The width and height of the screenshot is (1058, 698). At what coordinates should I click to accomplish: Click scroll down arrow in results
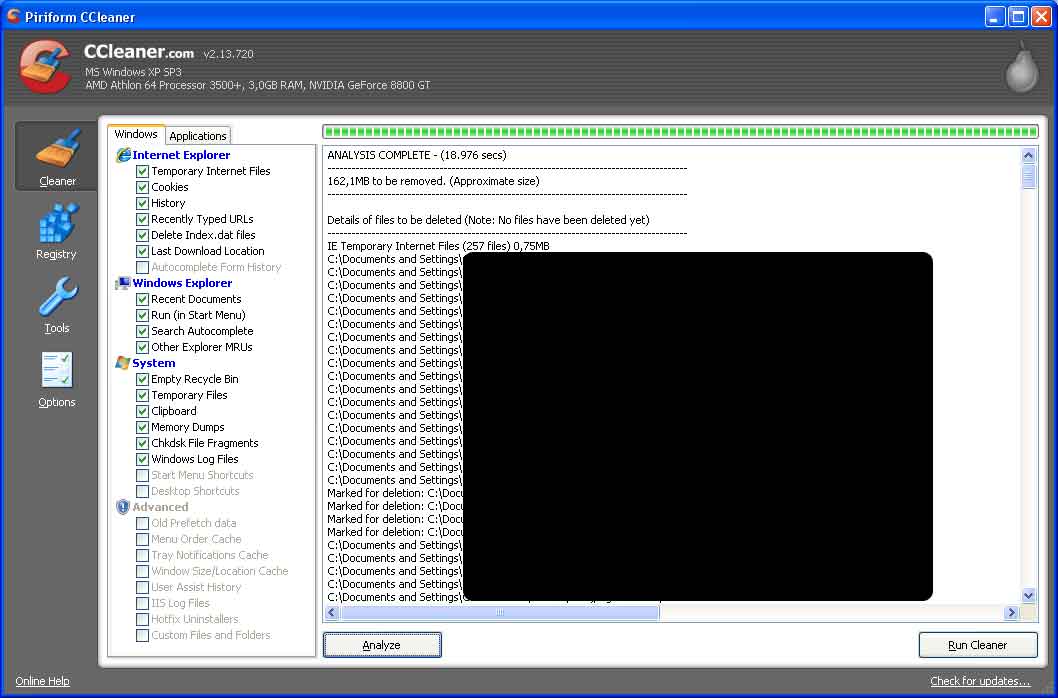click(1028, 596)
